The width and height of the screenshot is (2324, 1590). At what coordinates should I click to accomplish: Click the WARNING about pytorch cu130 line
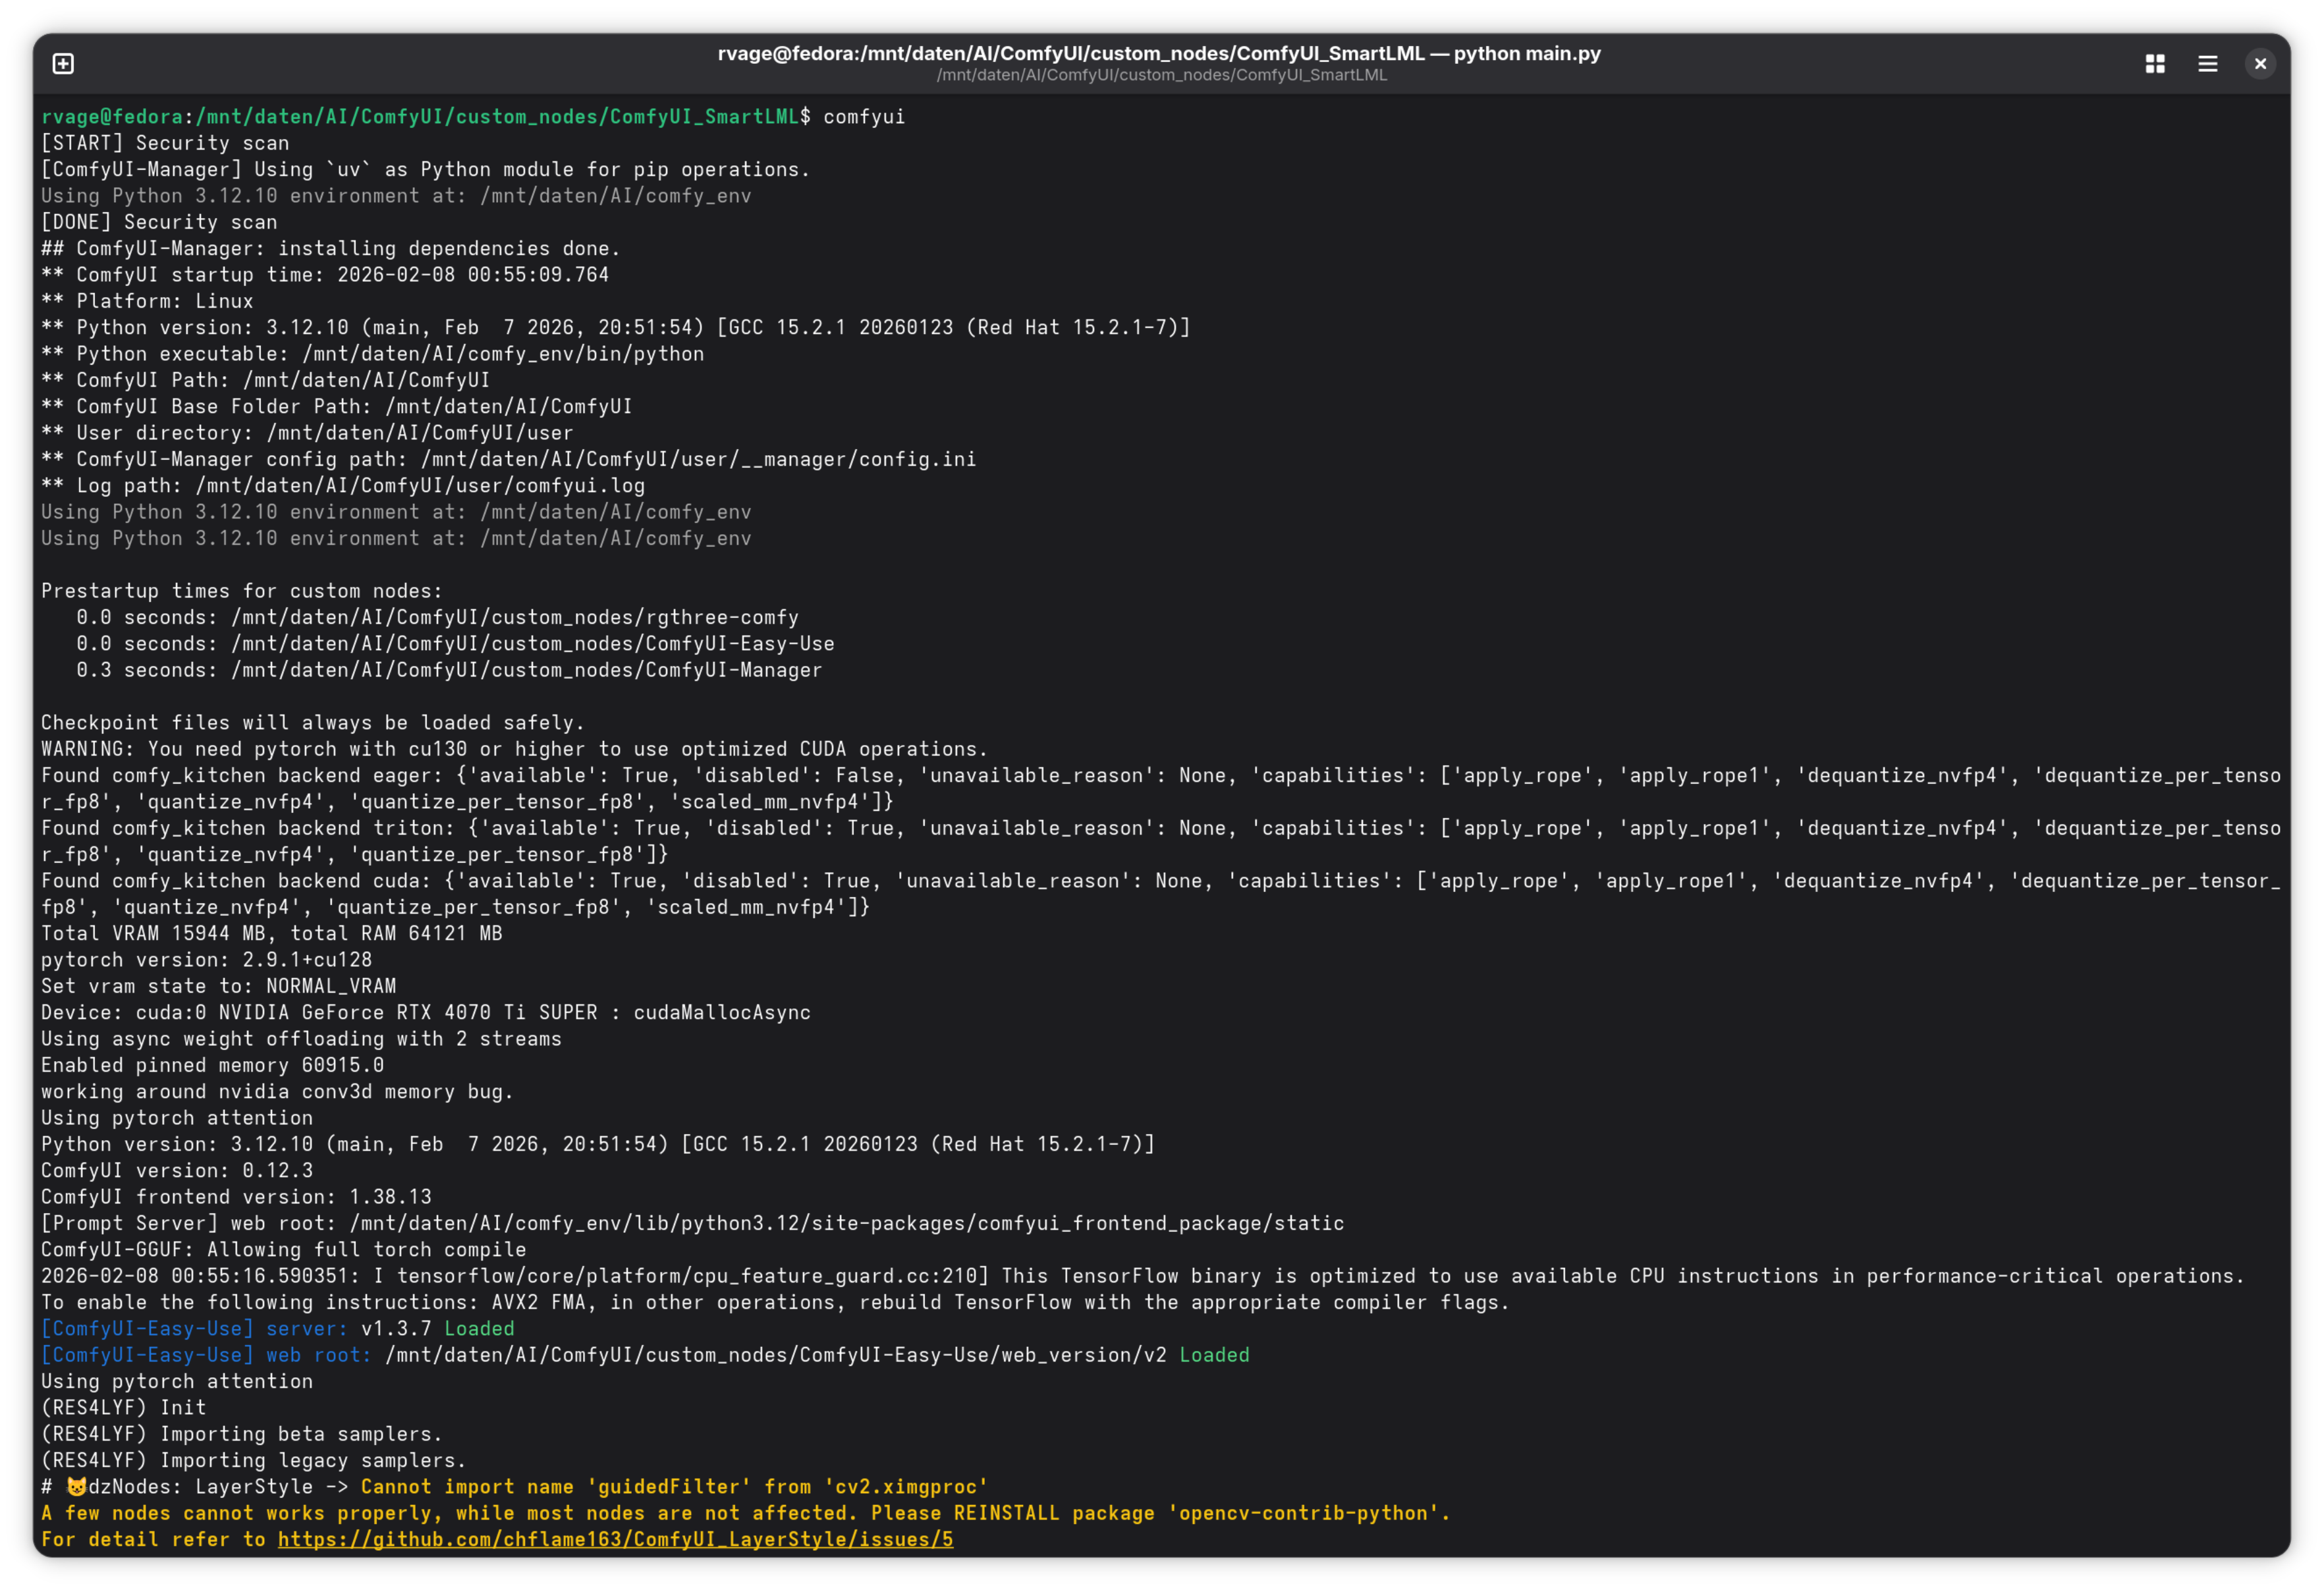(x=514, y=749)
